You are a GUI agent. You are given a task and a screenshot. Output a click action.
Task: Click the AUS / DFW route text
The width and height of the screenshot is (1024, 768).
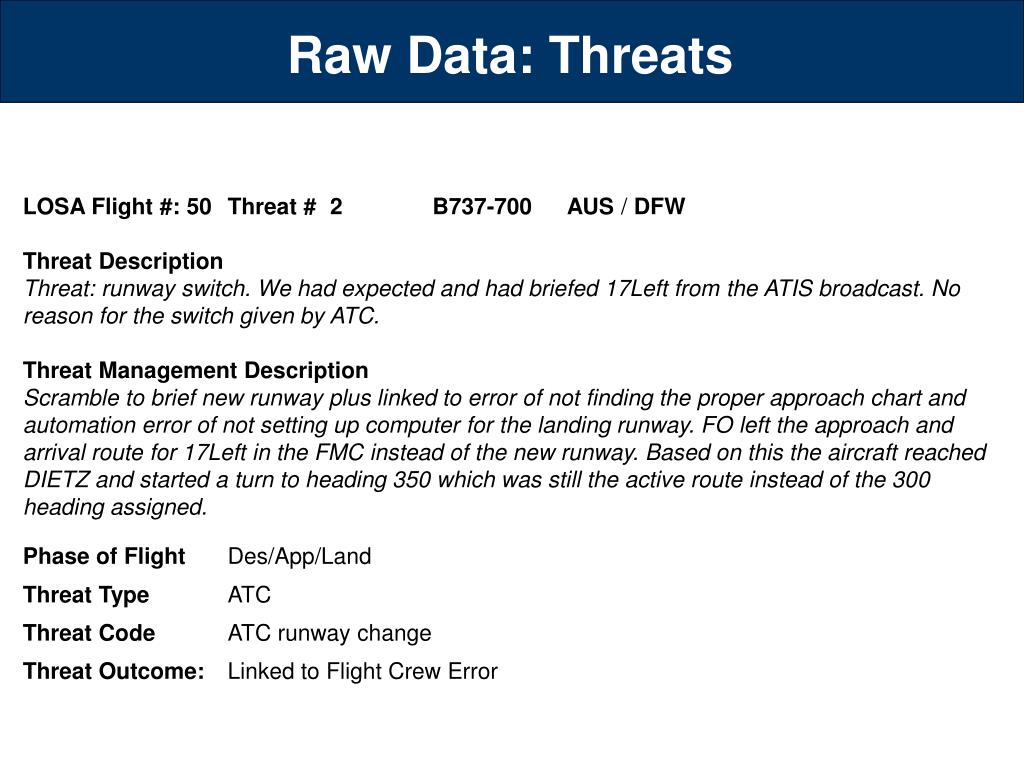click(x=626, y=206)
